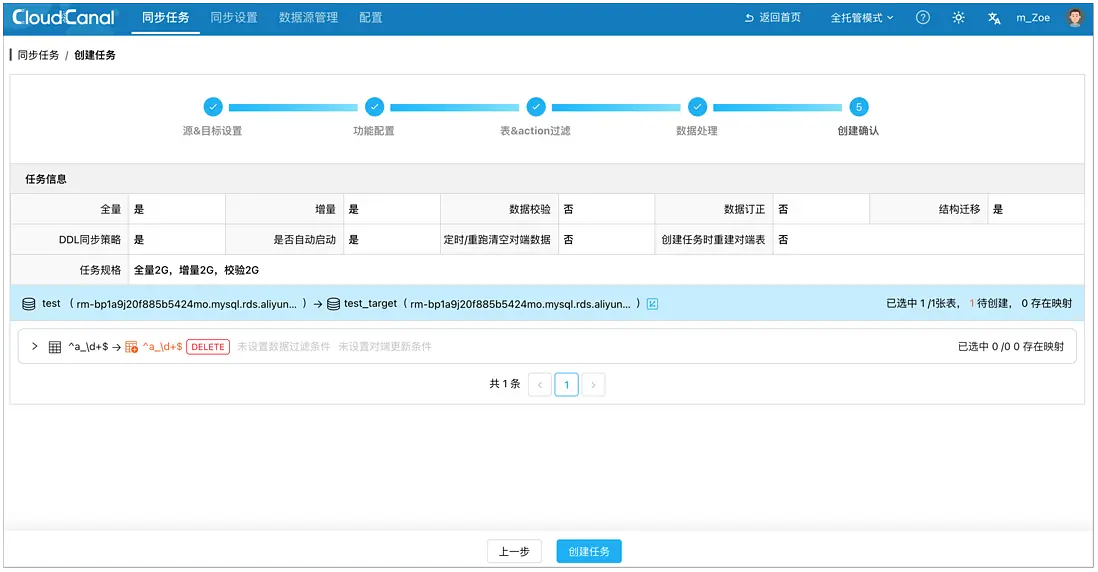Image resolution: width=1098 pixels, height=572 pixels.
Task: Expand the ^a_\d+$ table row
Action: [x=34, y=347]
